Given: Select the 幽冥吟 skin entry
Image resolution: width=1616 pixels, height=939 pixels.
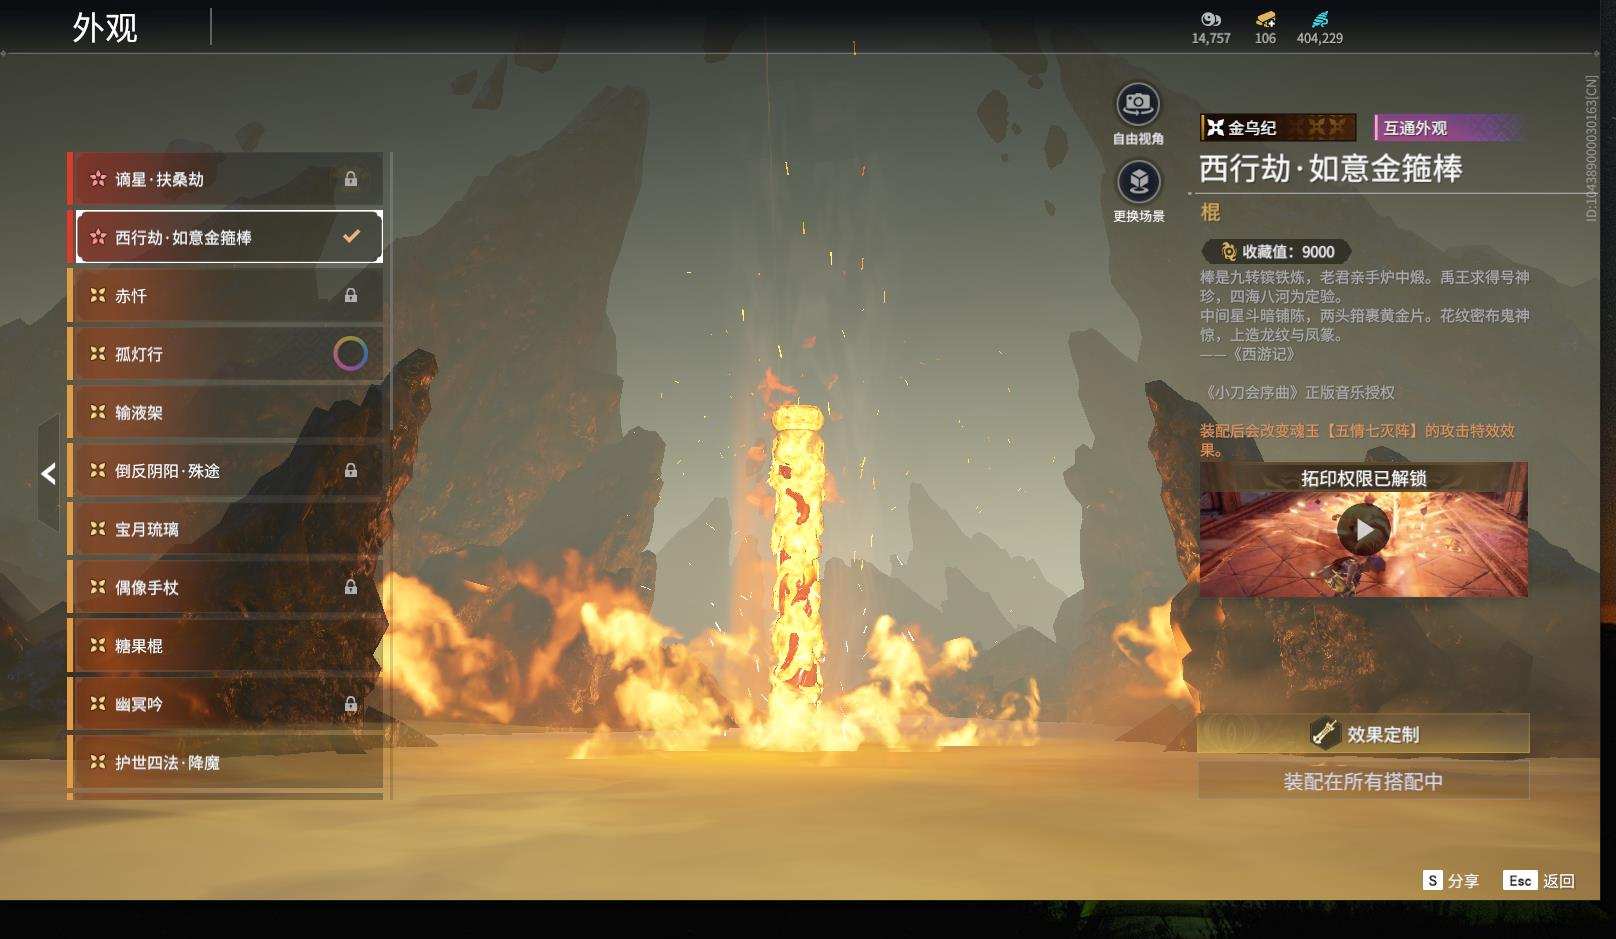Looking at the screenshot, I should (x=226, y=704).
